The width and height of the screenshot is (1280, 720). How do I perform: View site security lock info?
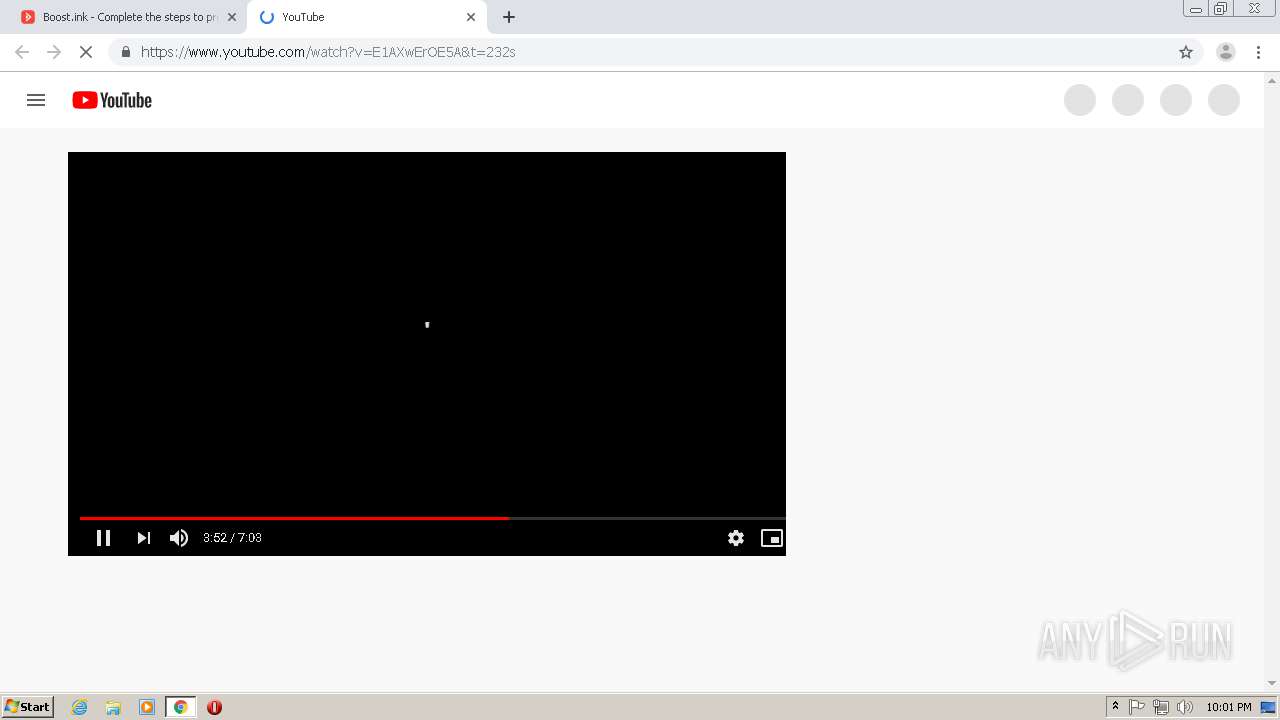coord(125,52)
